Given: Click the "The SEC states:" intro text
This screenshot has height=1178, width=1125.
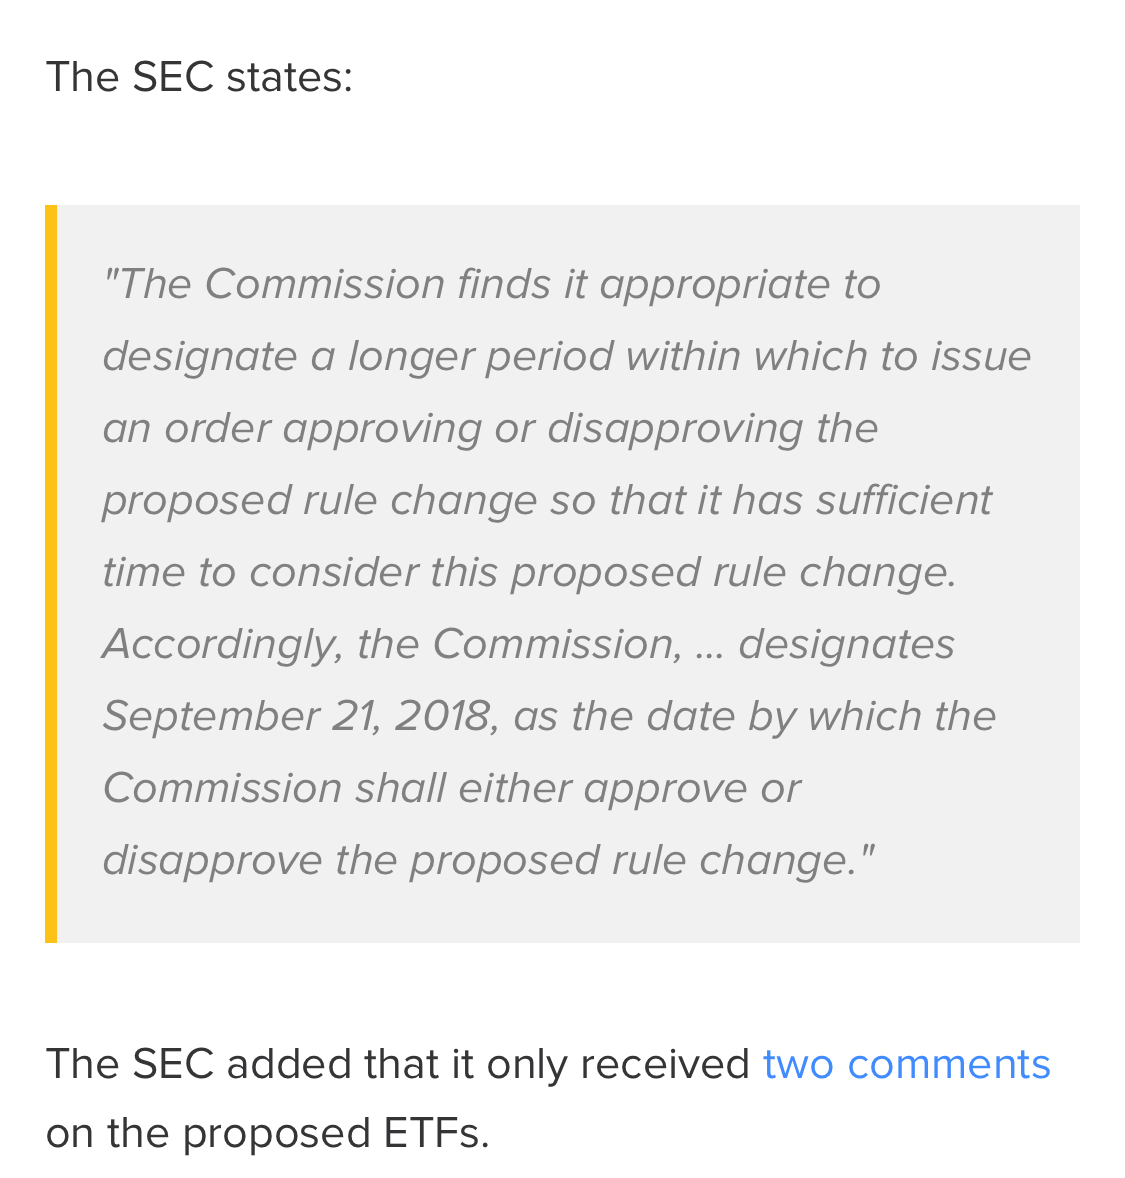Looking at the screenshot, I should [x=199, y=77].
